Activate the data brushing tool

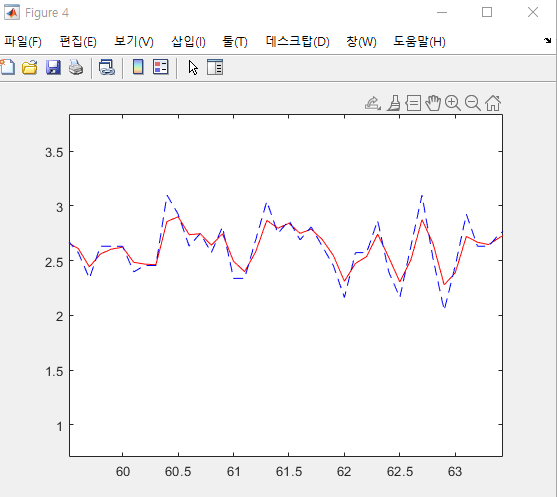tap(394, 103)
